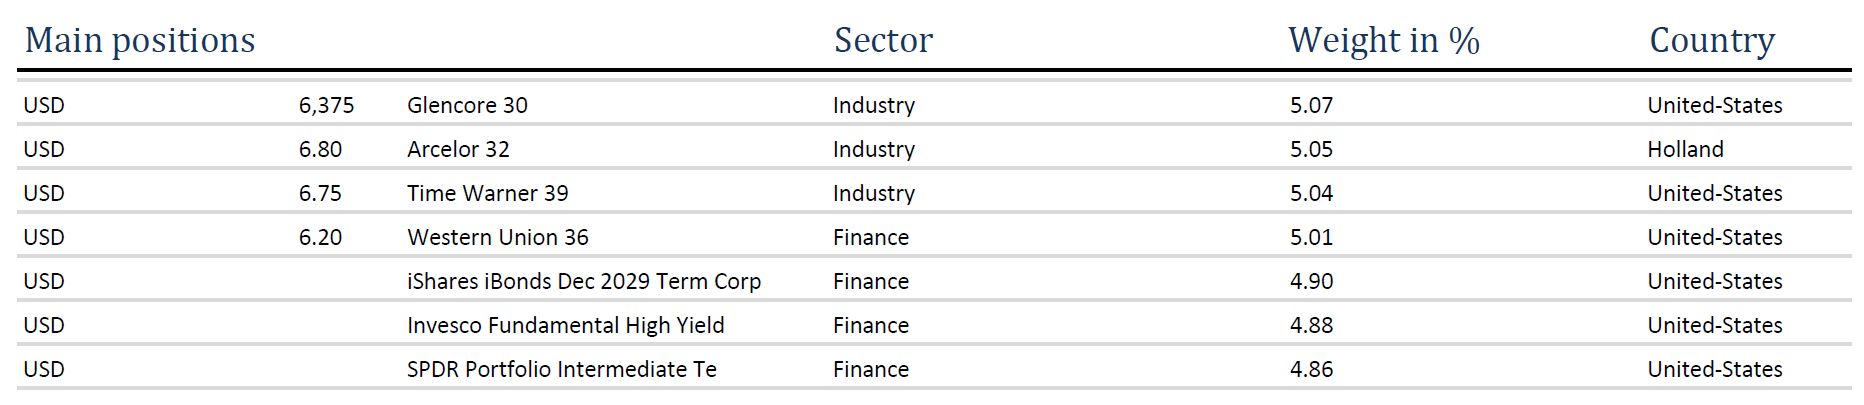Click the Sector column header

883,40
